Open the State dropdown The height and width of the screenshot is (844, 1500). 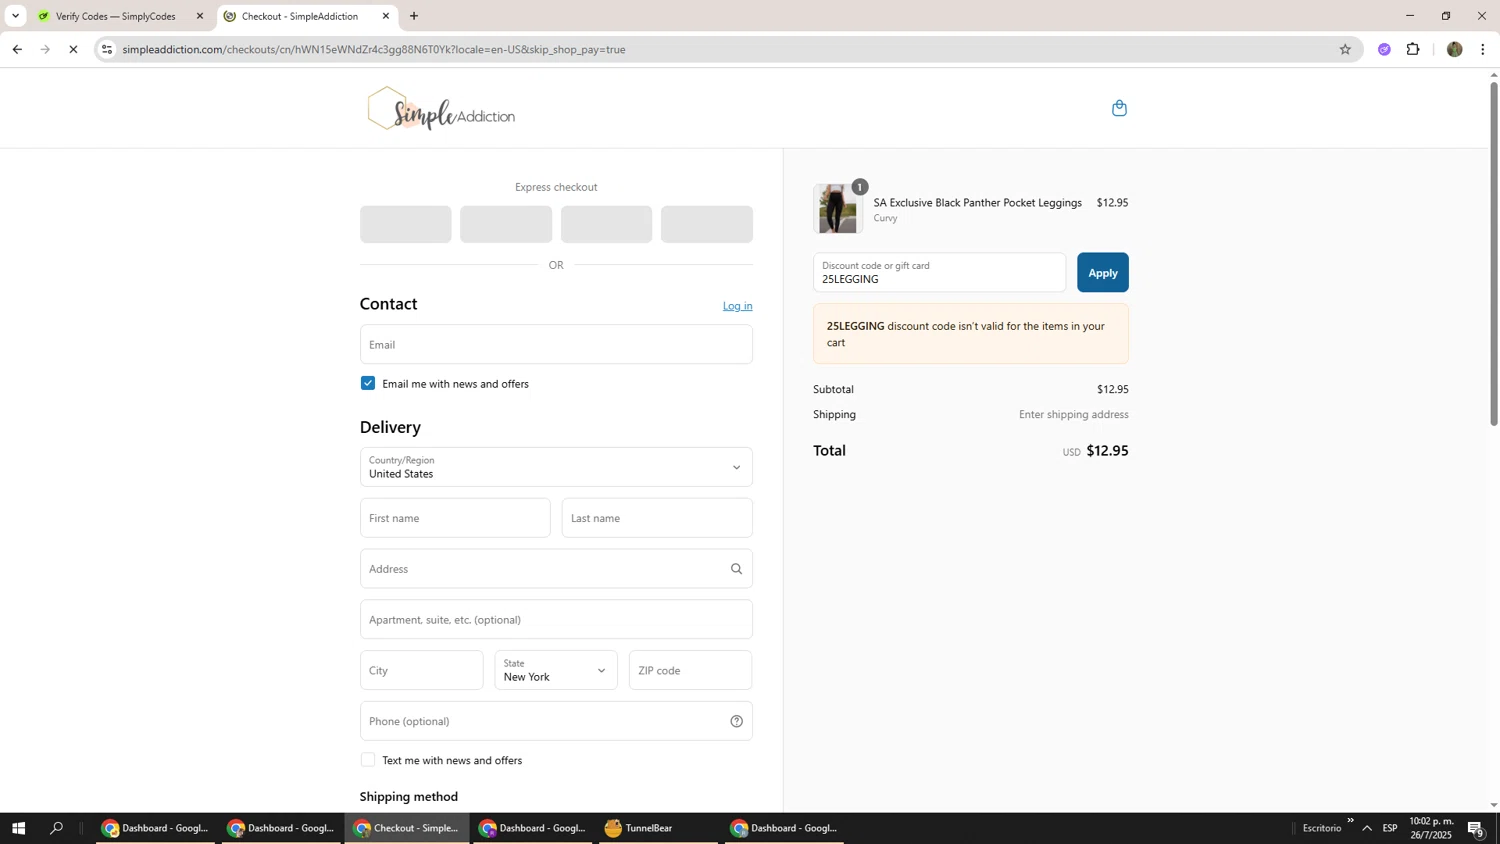556,670
